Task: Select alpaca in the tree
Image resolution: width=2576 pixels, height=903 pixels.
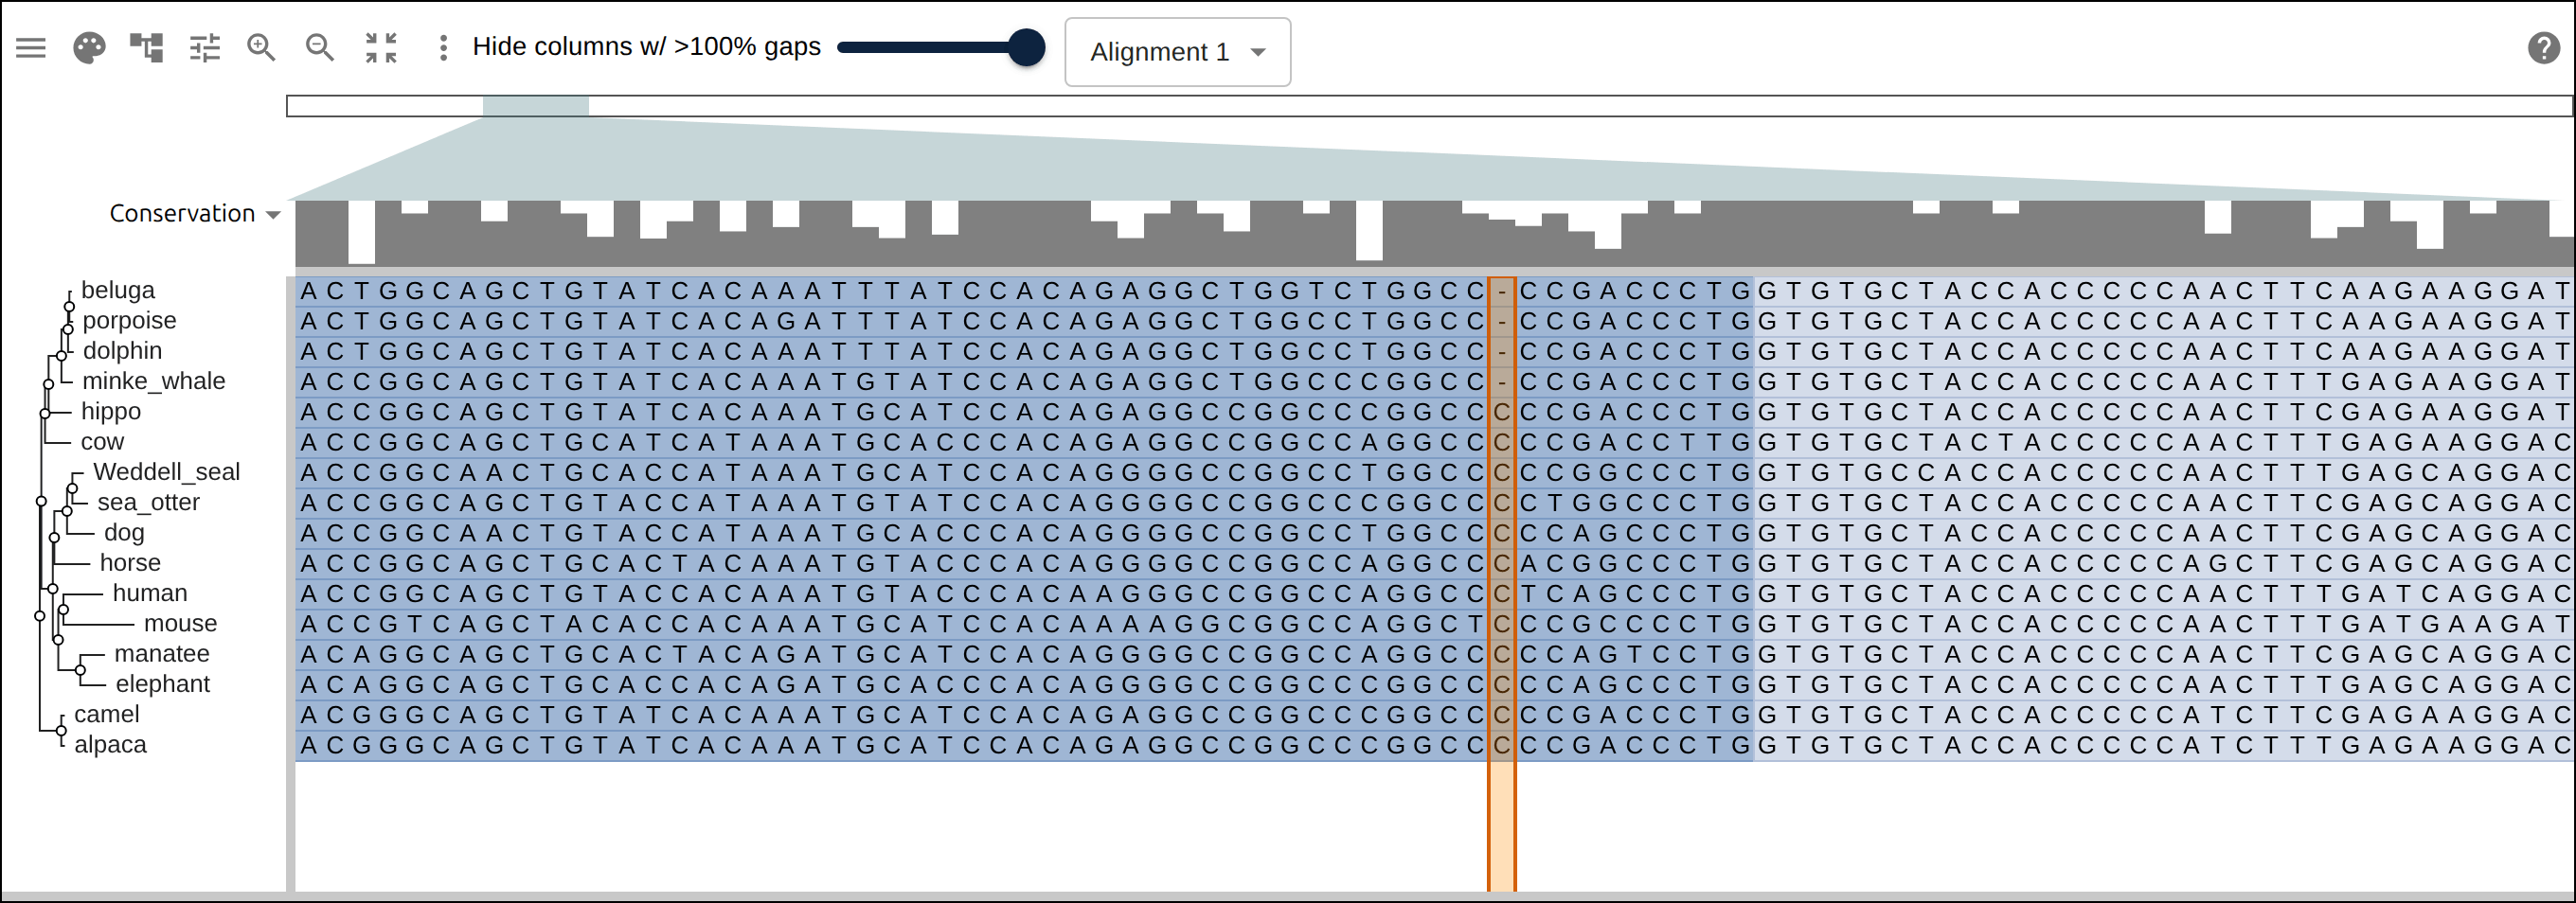Action: (x=110, y=745)
